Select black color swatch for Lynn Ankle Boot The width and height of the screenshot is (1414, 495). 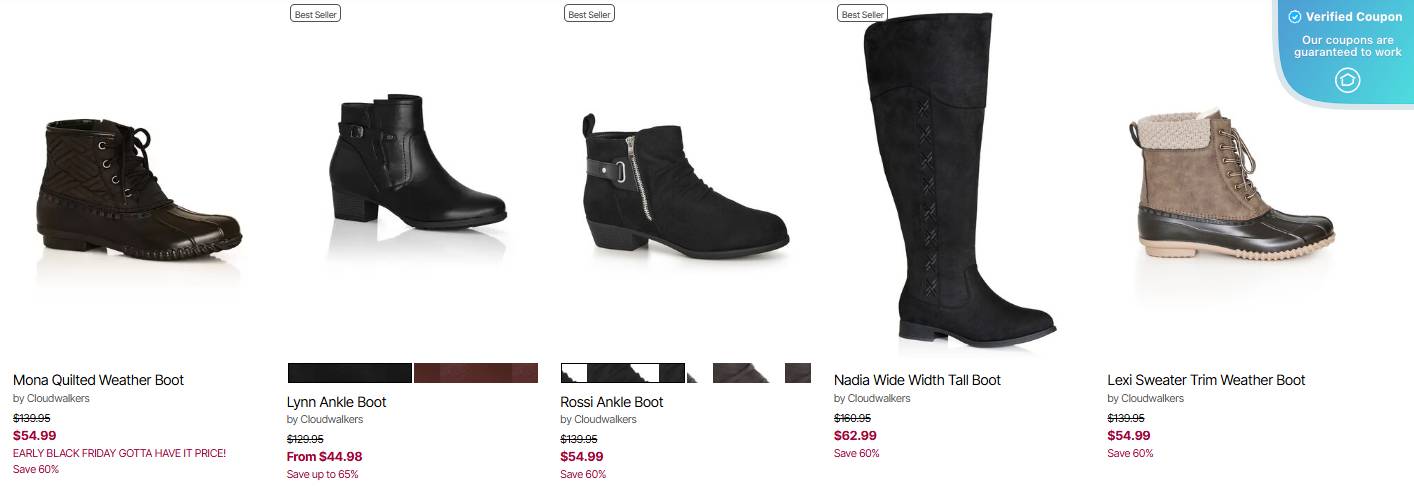350,373
